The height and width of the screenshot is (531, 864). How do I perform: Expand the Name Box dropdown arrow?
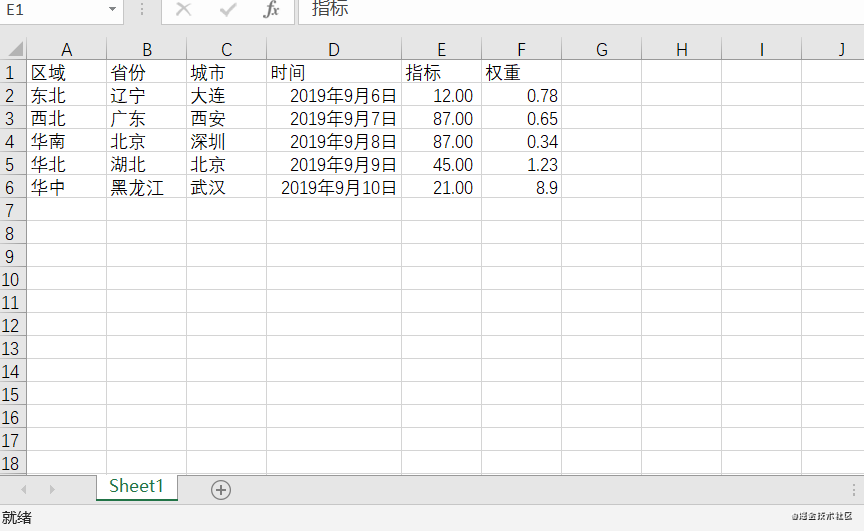point(112,9)
